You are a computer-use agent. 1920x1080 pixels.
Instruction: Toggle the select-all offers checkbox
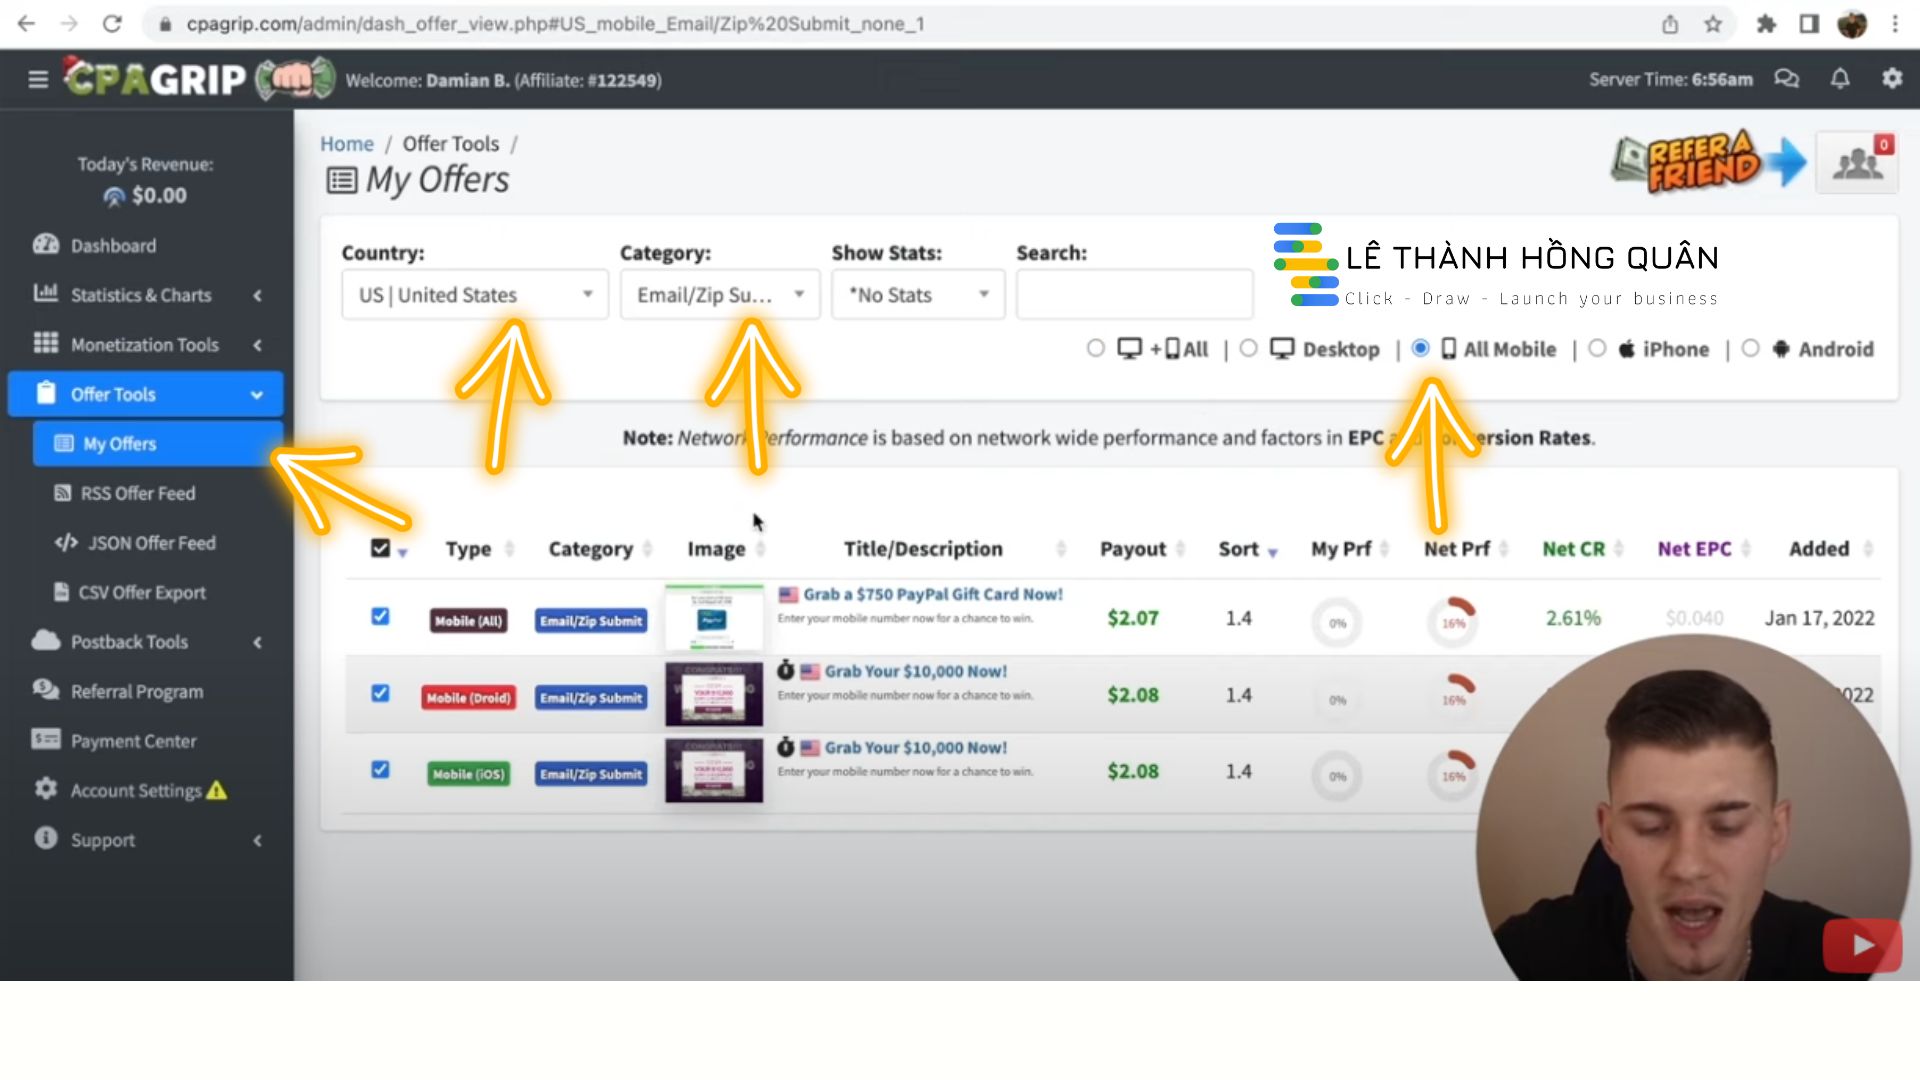tap(380, 547)
